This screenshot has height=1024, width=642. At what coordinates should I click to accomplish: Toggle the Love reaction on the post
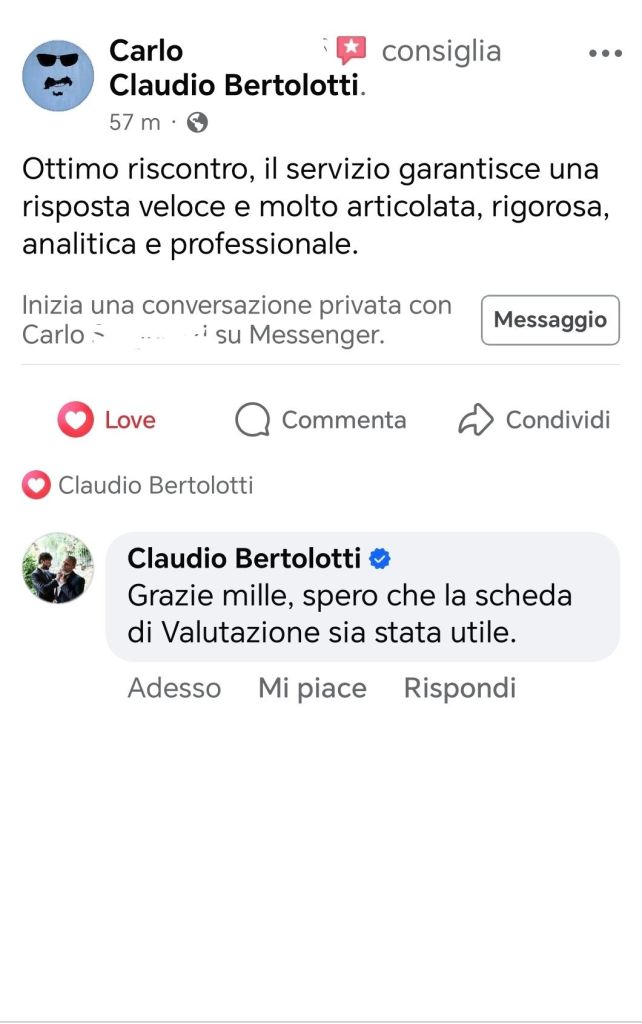pos(107,420)
